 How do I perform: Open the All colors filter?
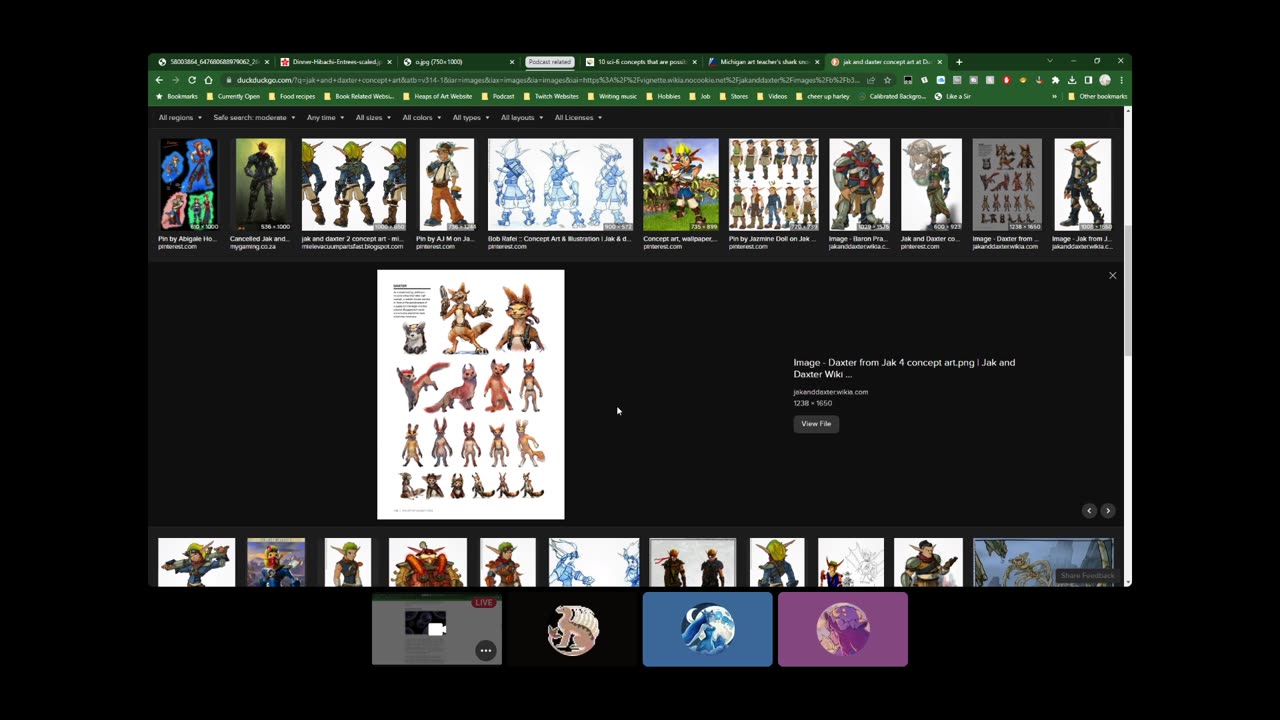(421, 118)
